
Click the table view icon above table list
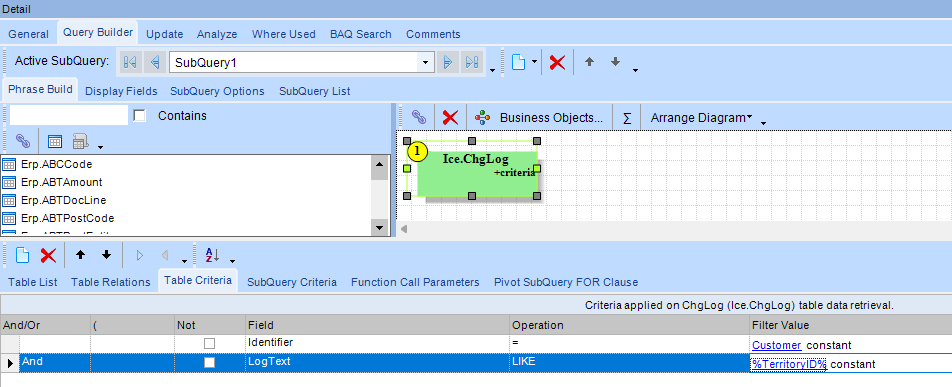55,142
